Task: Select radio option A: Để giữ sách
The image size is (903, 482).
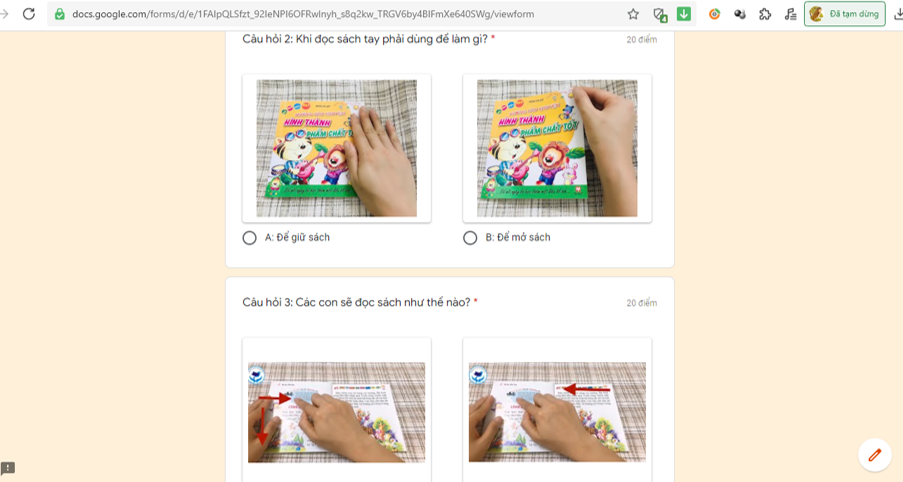Action: pyautogui.click(x=249, y=238)
